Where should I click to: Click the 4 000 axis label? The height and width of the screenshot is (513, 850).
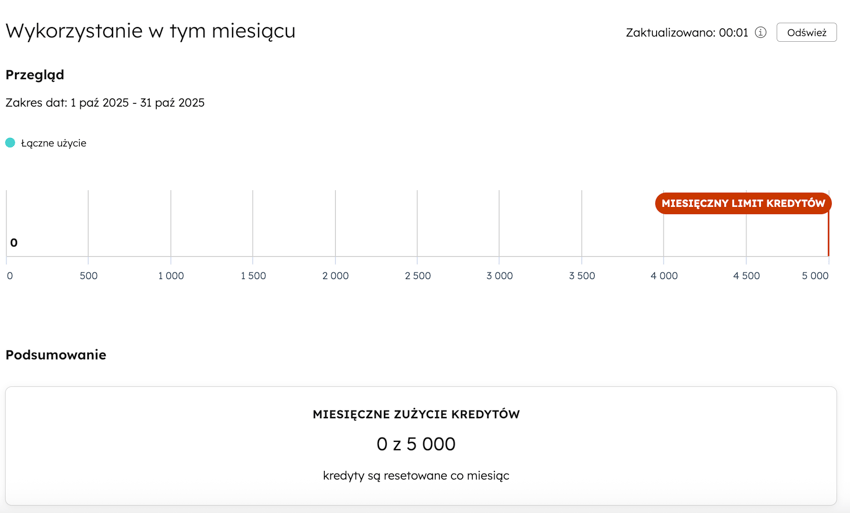pos(664,276)
